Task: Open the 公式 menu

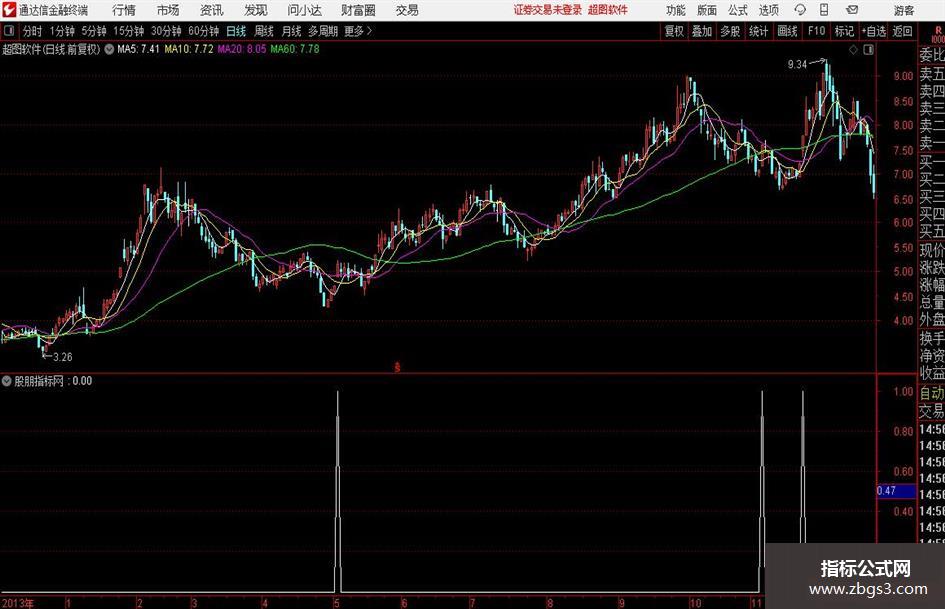Action: coord(738,10)
